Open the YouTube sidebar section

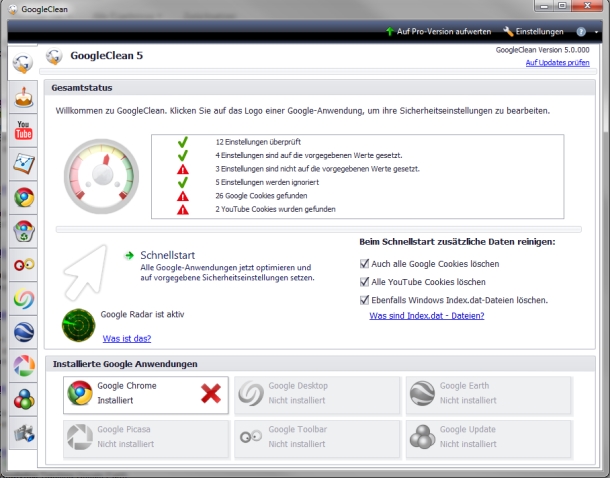point(23,130)
